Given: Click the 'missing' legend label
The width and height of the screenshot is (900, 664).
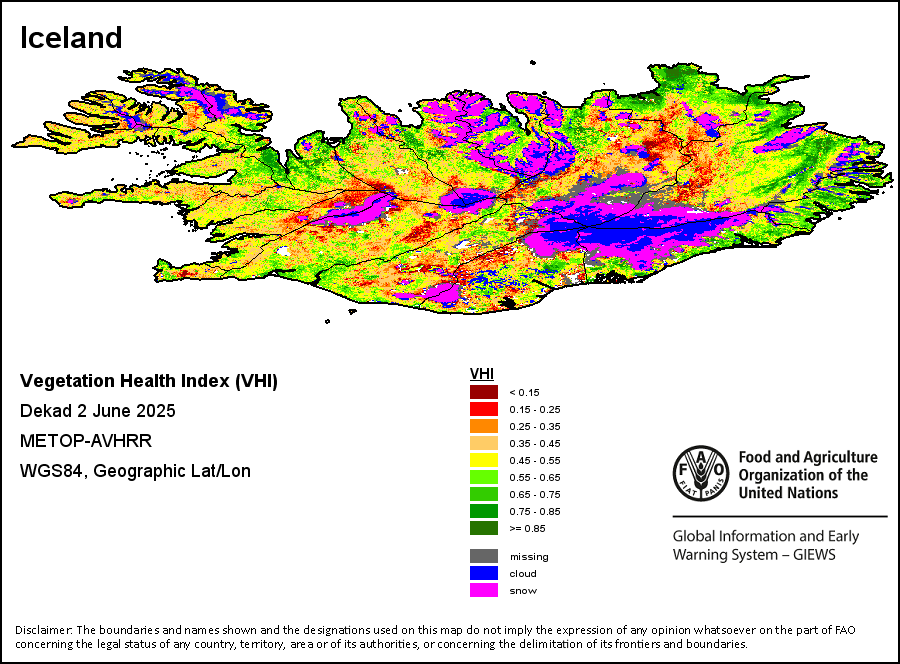Looking at the screenshot, I should (529, 557).
